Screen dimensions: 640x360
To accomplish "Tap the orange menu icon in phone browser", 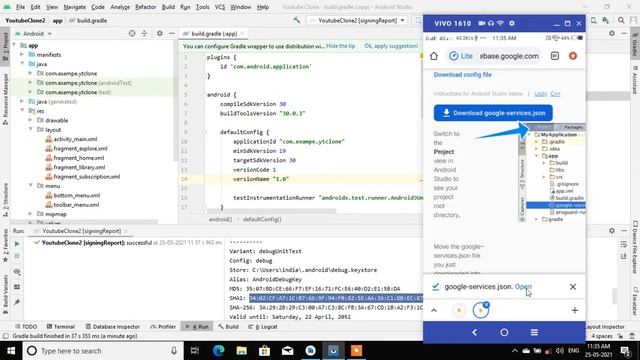I will click(573, 56).
